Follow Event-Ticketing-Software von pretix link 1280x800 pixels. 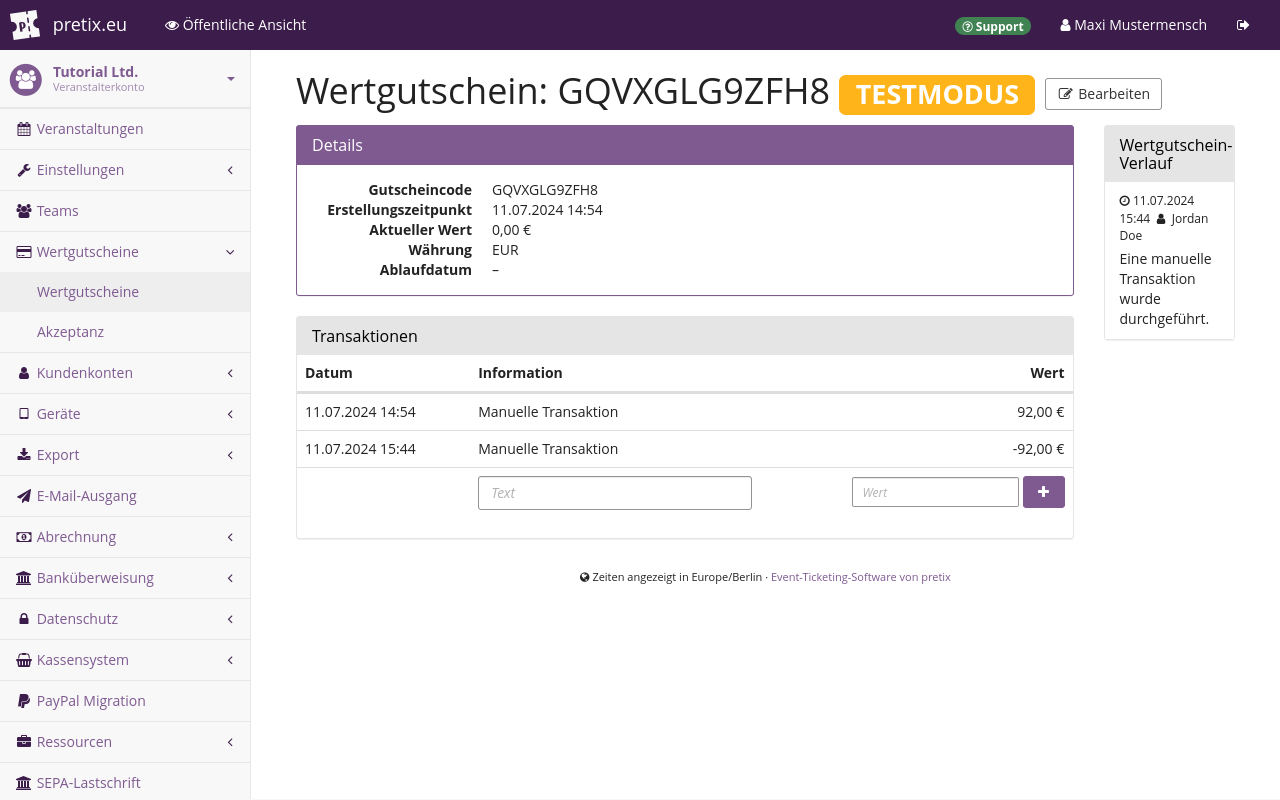861,577
